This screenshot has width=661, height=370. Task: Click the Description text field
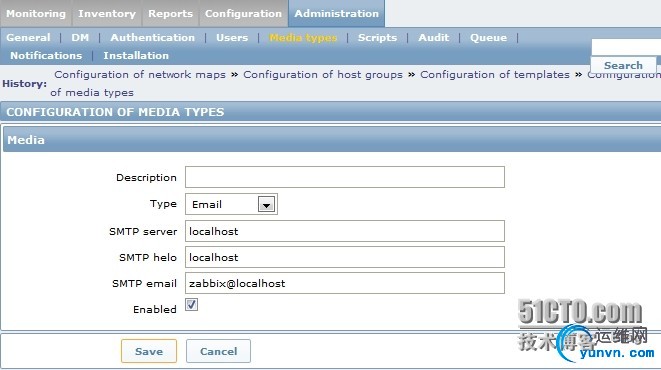(345, 177)
